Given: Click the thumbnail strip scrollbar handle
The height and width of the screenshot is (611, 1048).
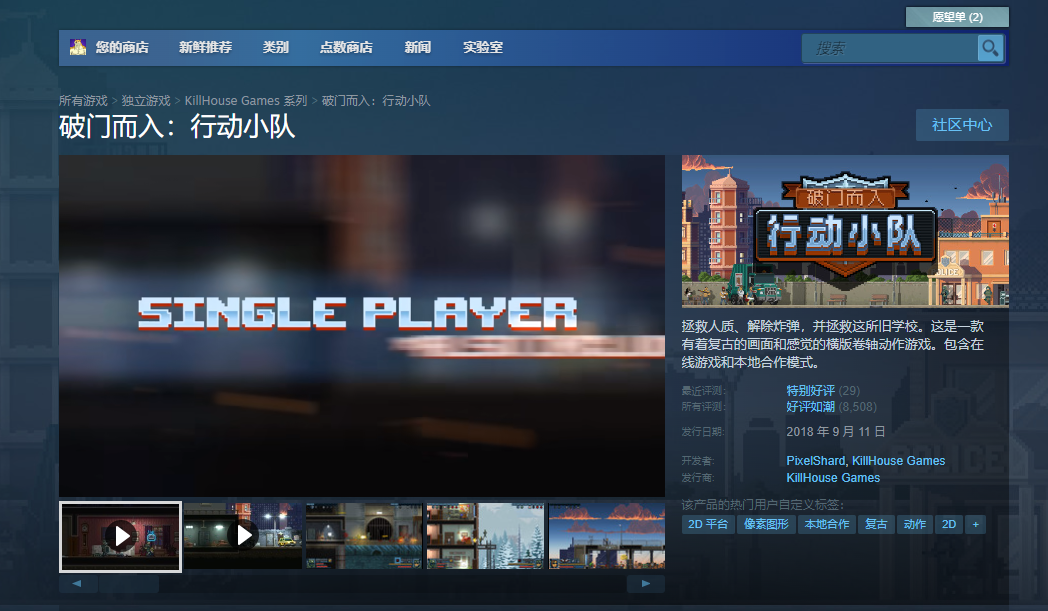Looking at the screenshot, I should point(129,584).
